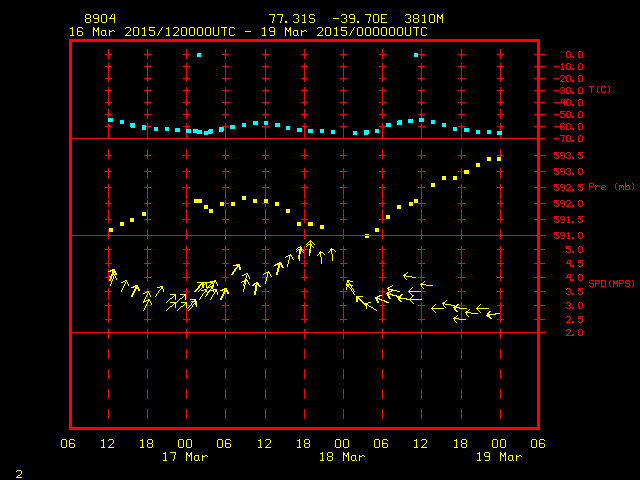Screen dimensions: 640x480
Task: Pick the "3.5" wind speed tick value
Action: [574, 291]
